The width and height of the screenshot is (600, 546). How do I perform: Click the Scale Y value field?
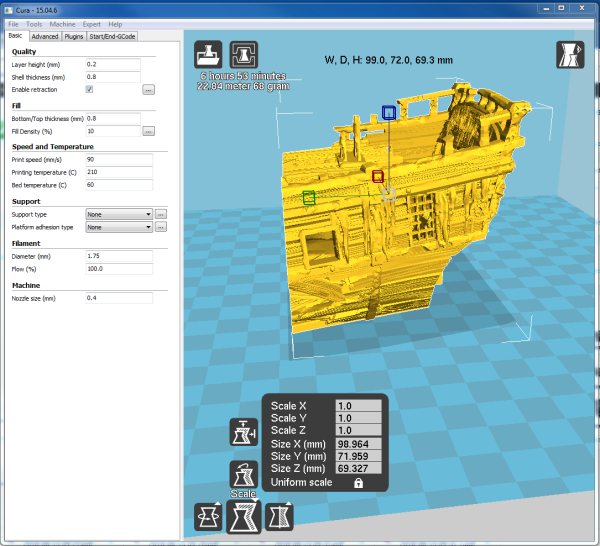359,418
